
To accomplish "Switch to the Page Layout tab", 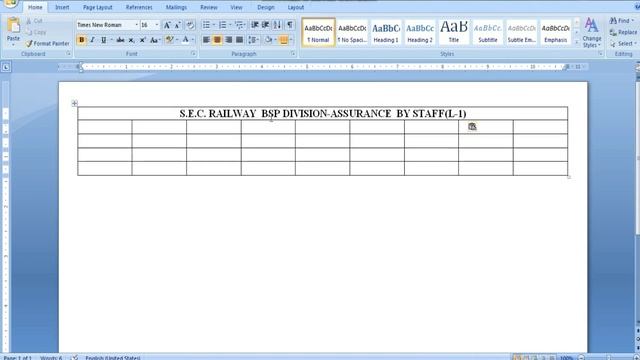I will (x=98, y=7).
